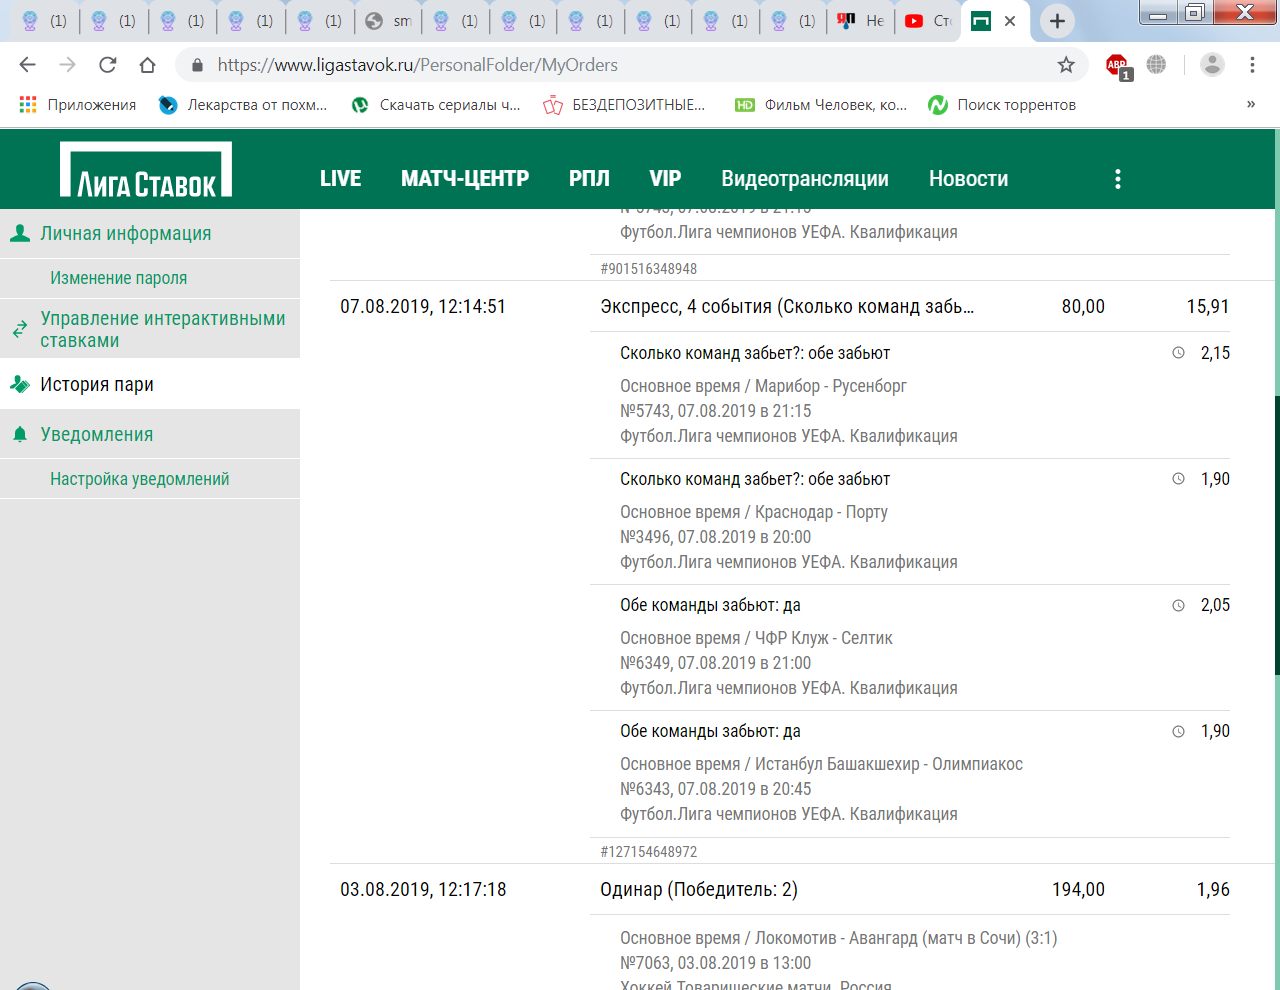Viewport: 1280px width, 990px height.
Task: Switch to the 'Не' tab
Action: tap(861, 21)
